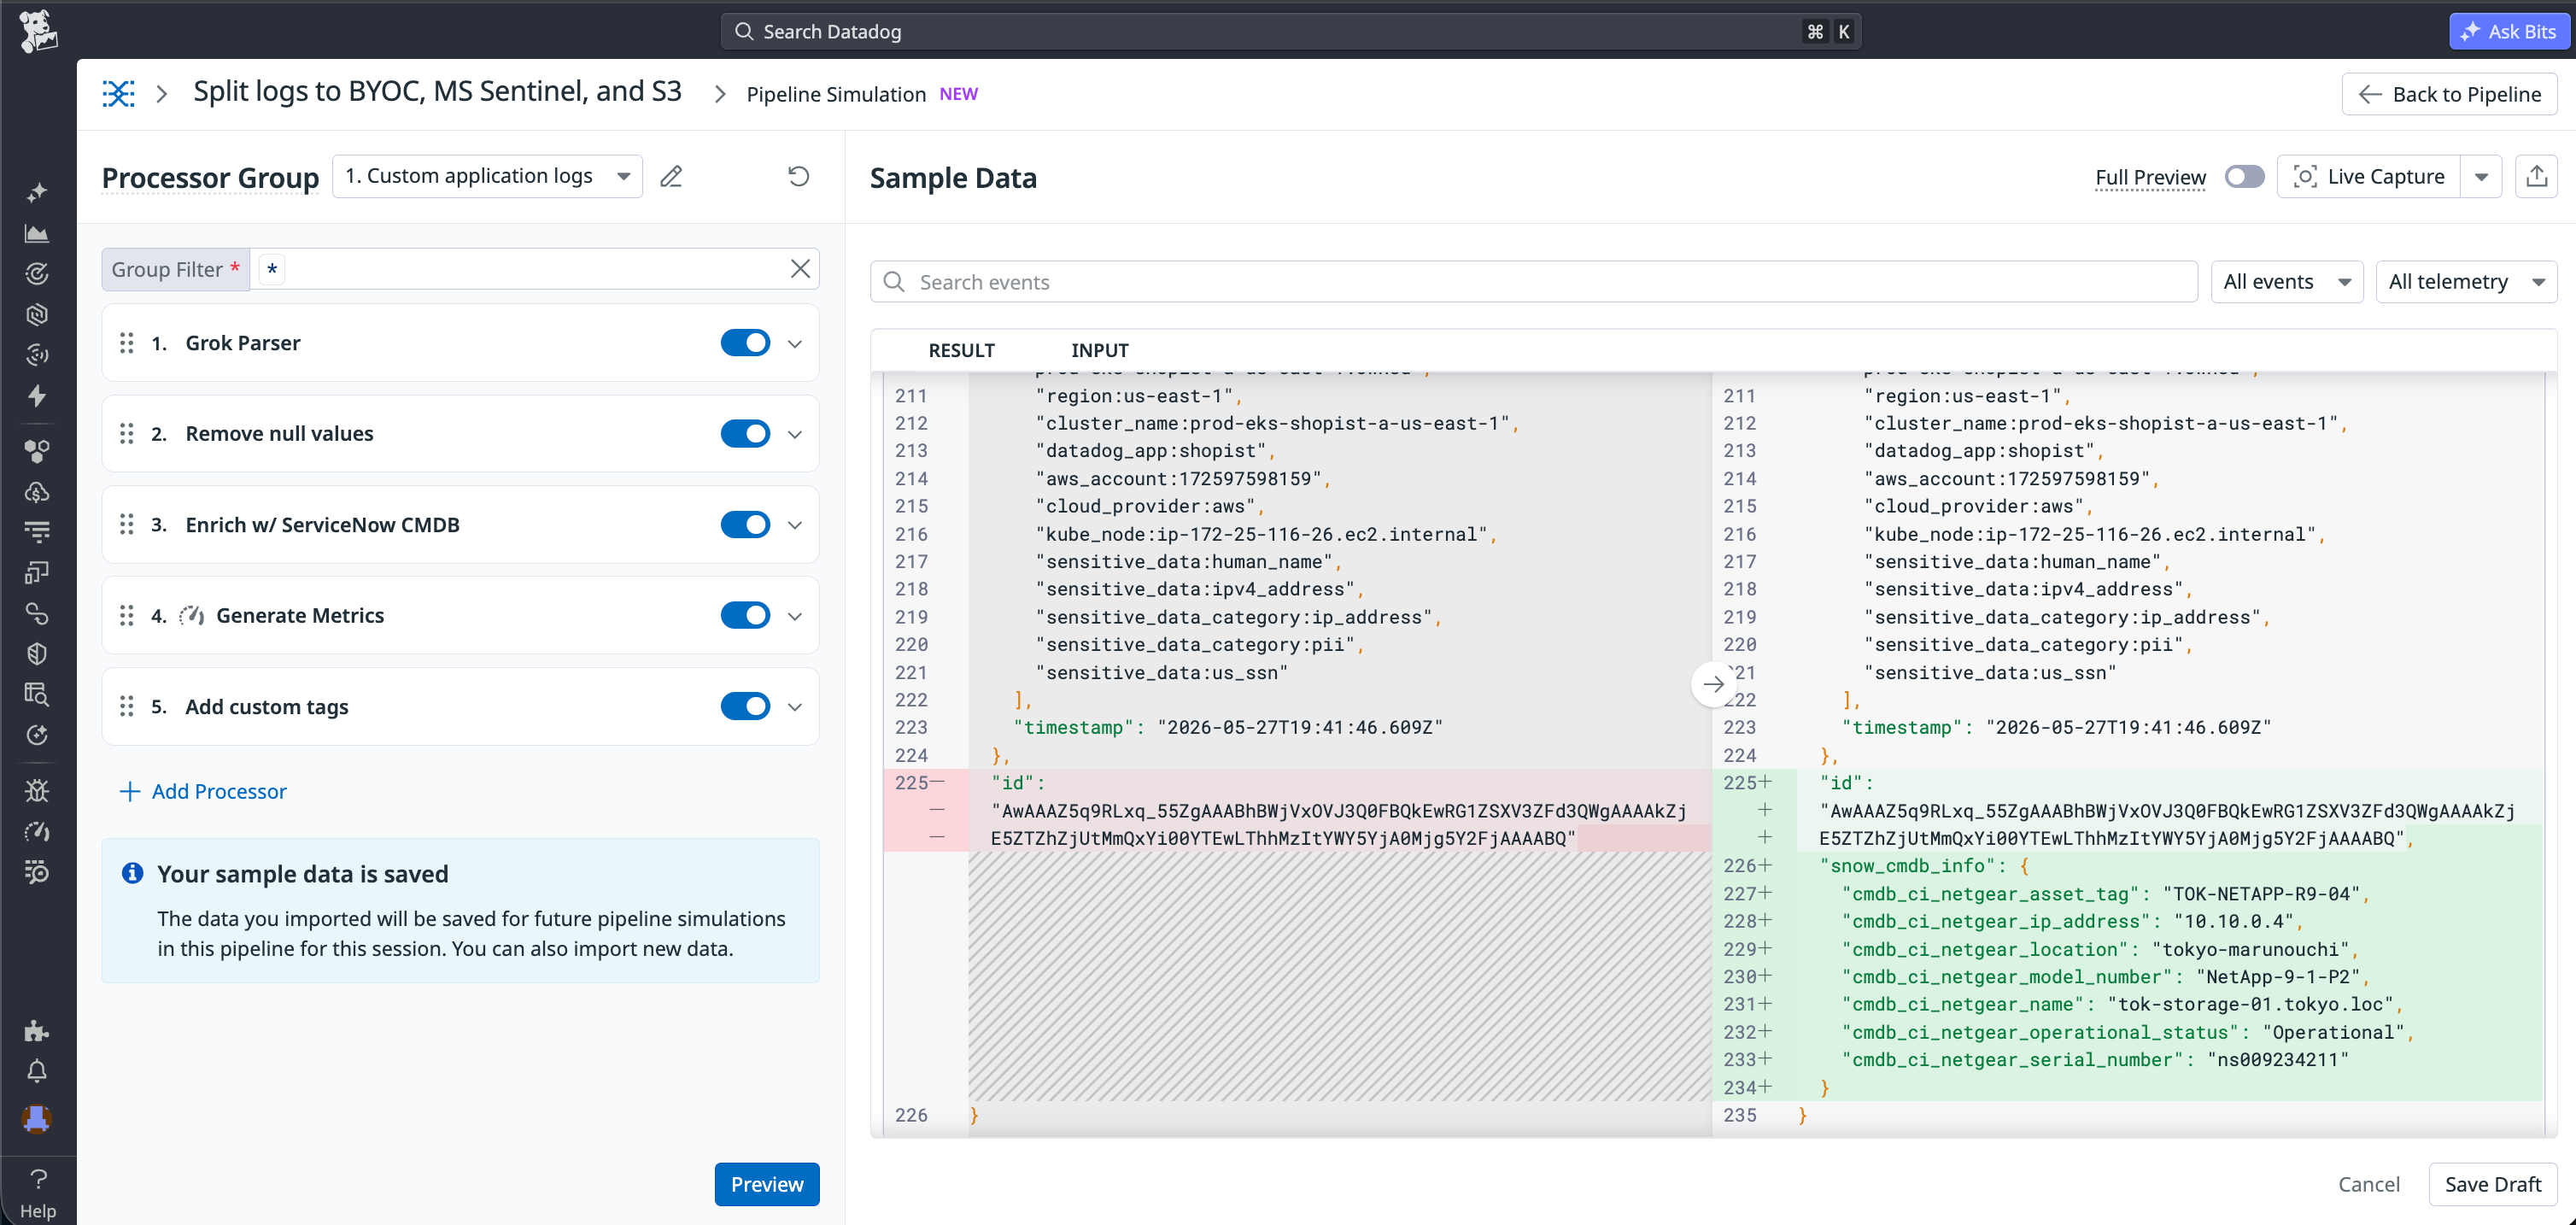The height and width of the screenshot is (1225, 2576).
Task: Open the shield security sidebar icon
Action: pyautogui.click(x=37, y=654)
